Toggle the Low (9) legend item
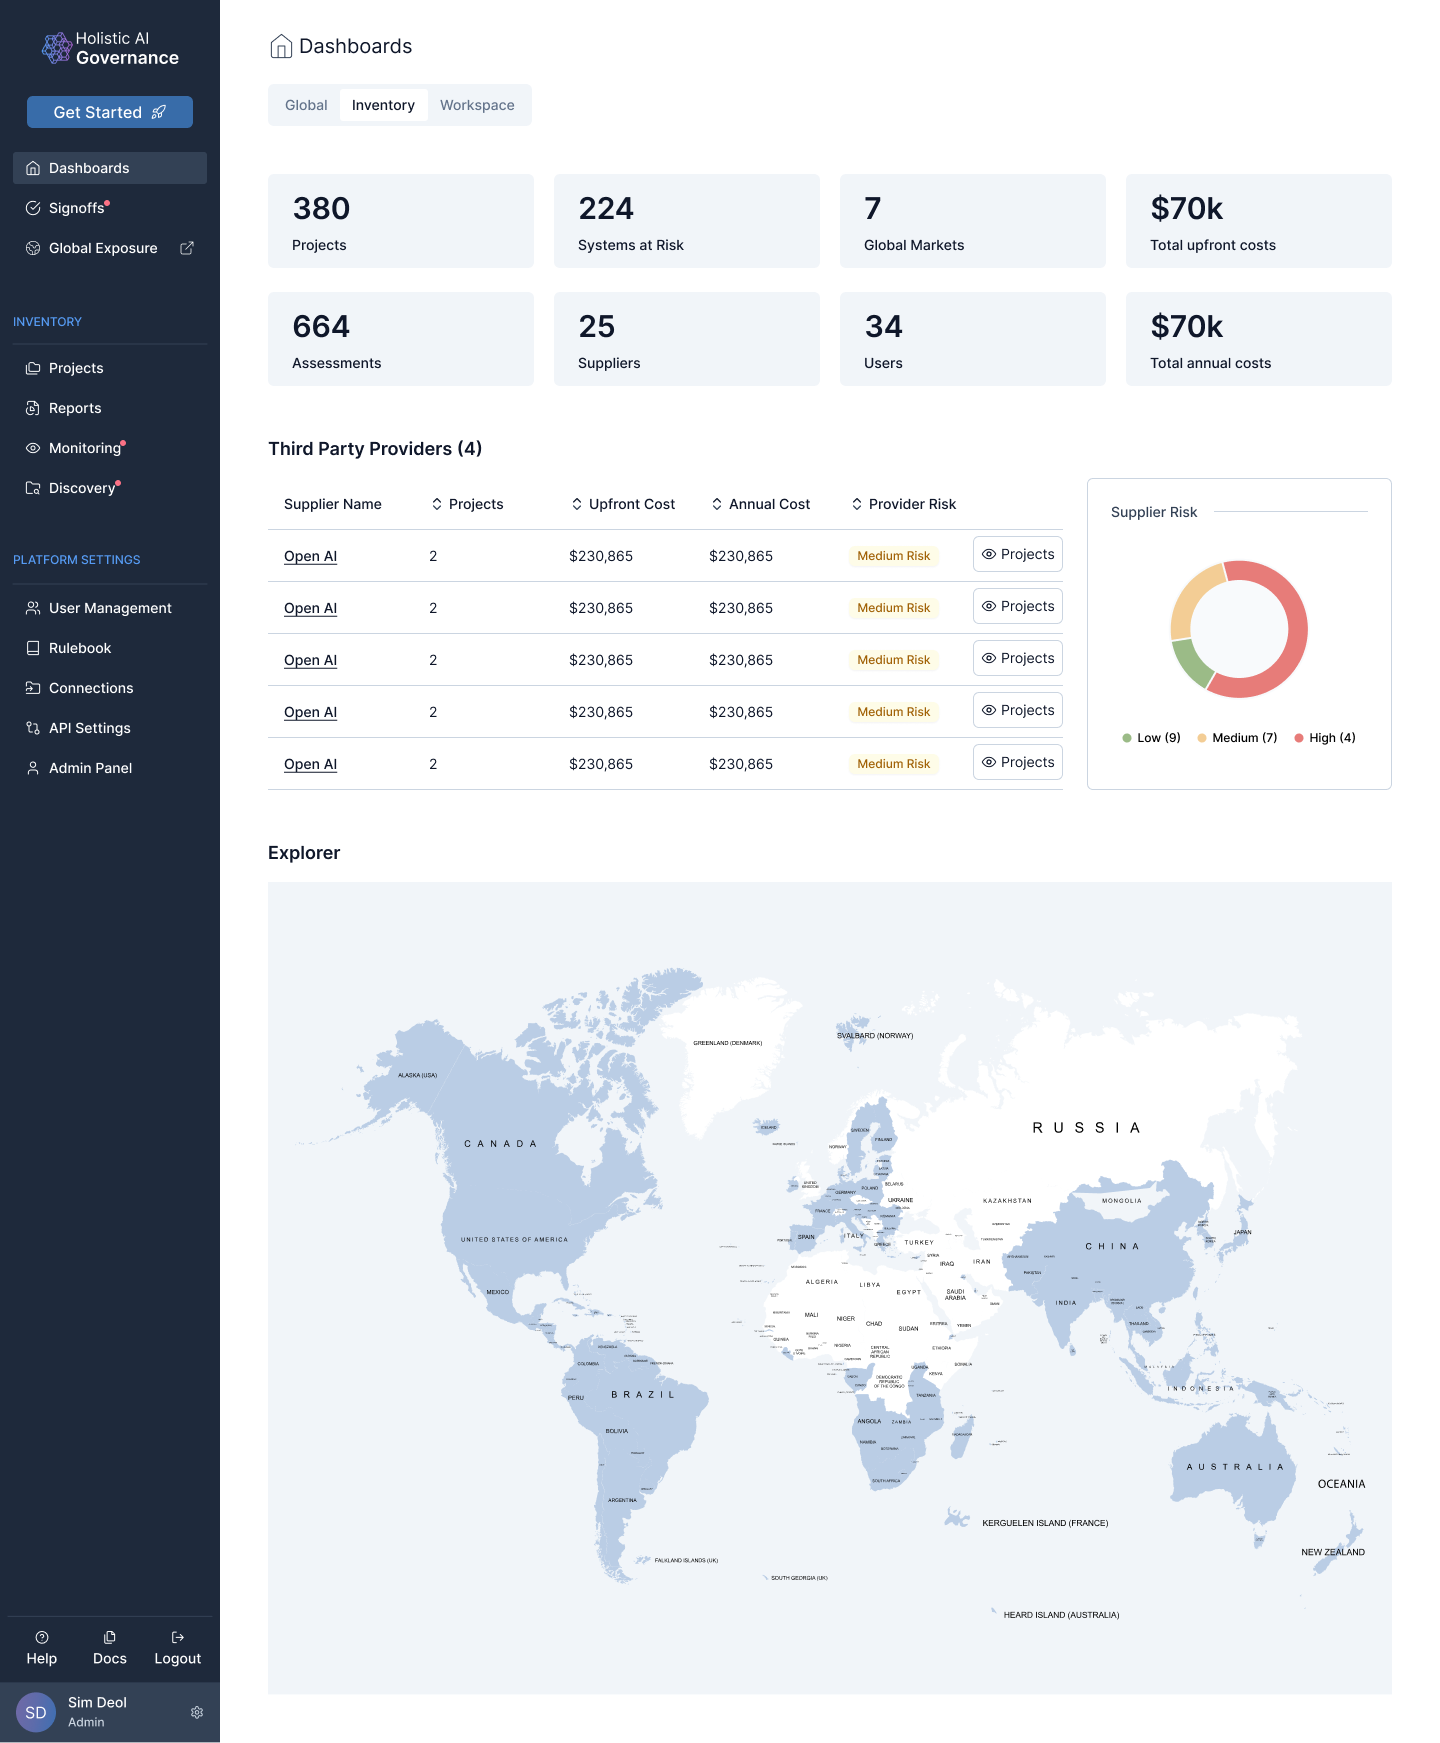Screen dimensions: 1440x1743 coord(1151,738)
